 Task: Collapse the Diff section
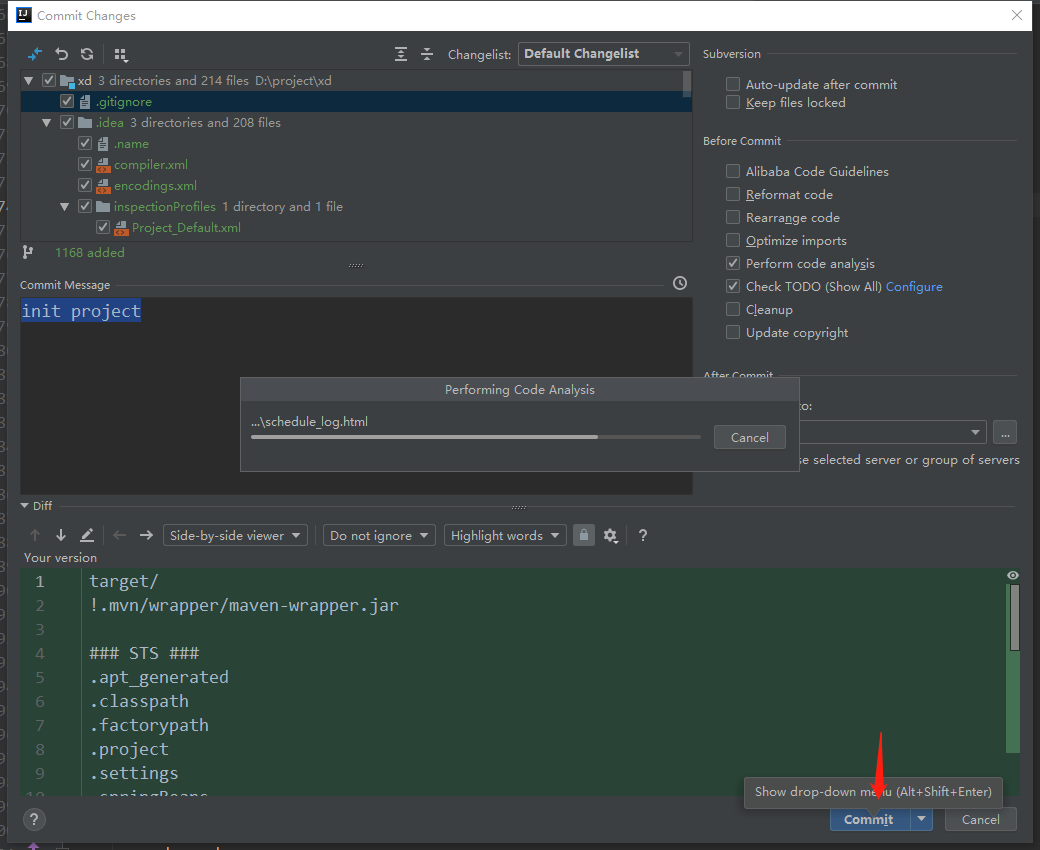point(25,506)
